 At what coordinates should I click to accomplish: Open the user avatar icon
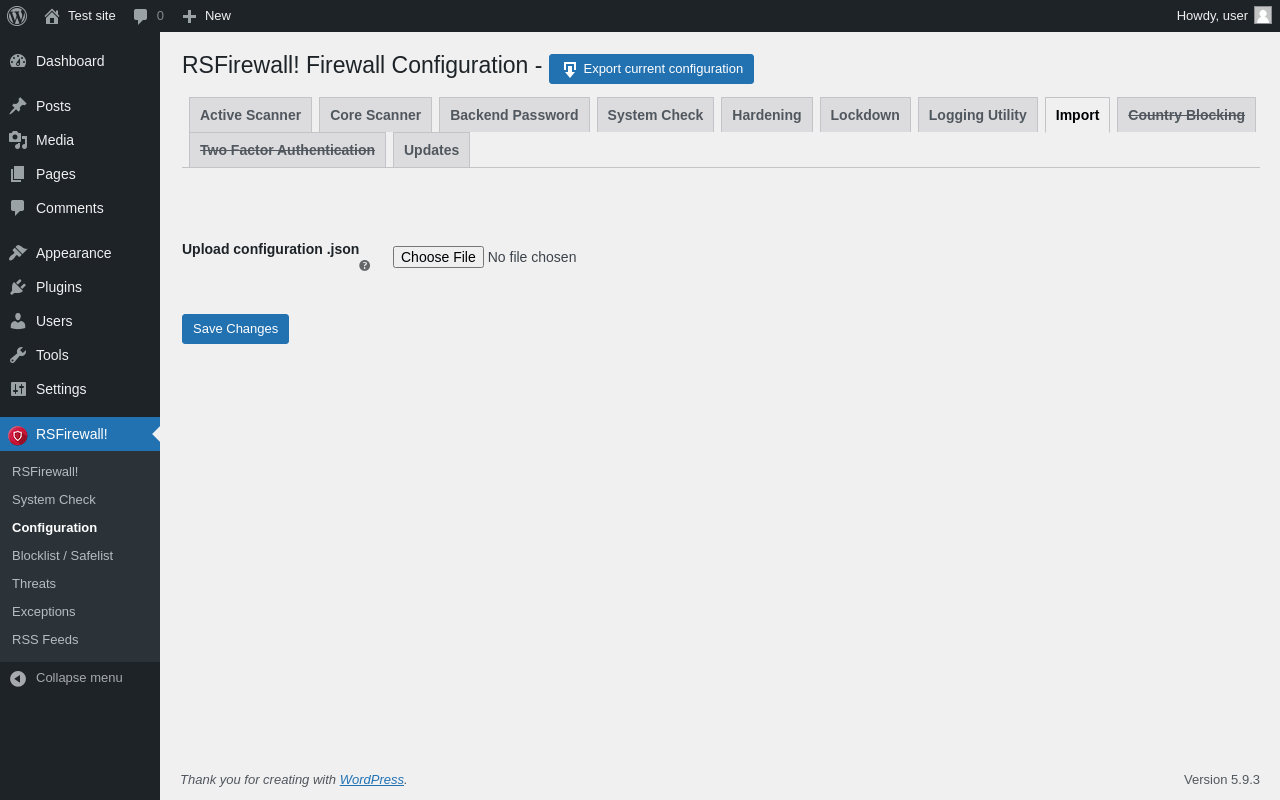pos(1263,15)
